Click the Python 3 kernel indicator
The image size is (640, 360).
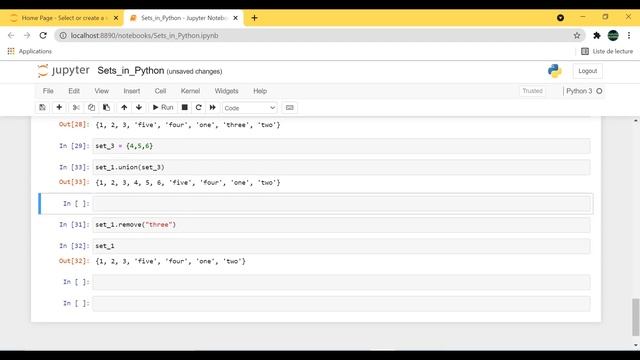(x=579, y=91)
